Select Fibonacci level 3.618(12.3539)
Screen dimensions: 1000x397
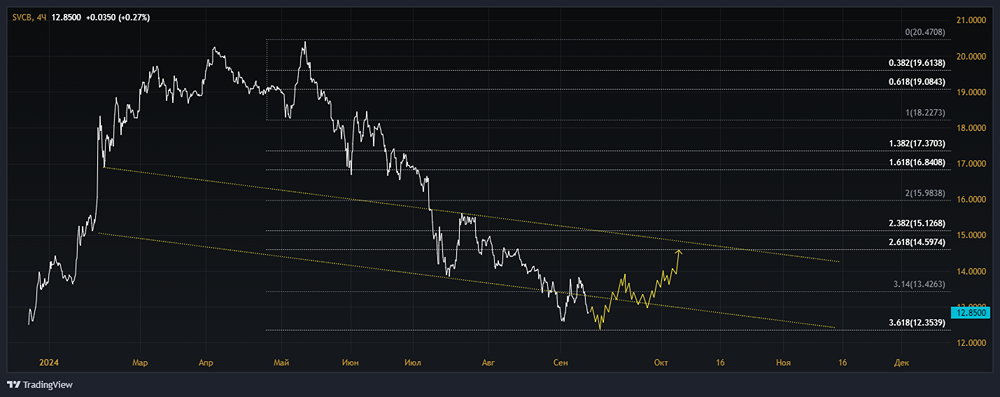(x=916, y=322)
